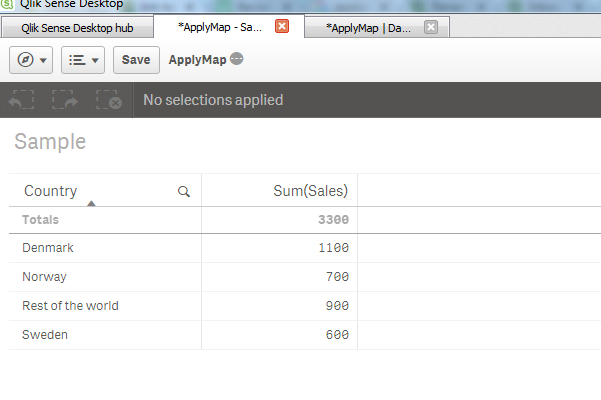Screen dimensions: 601x400
Task: Click the Save button
Action: pyautogui.click(x=136, y=60)
